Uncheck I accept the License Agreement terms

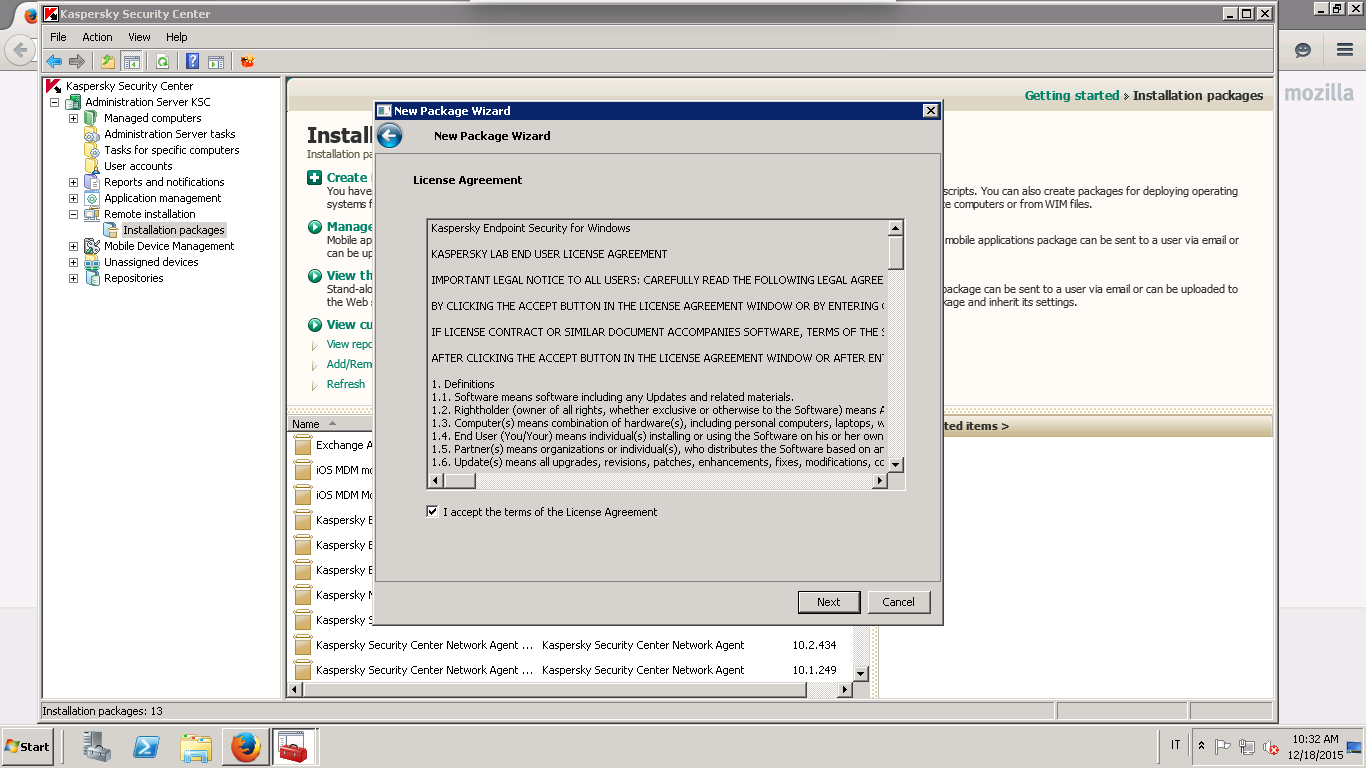[432, 511]
